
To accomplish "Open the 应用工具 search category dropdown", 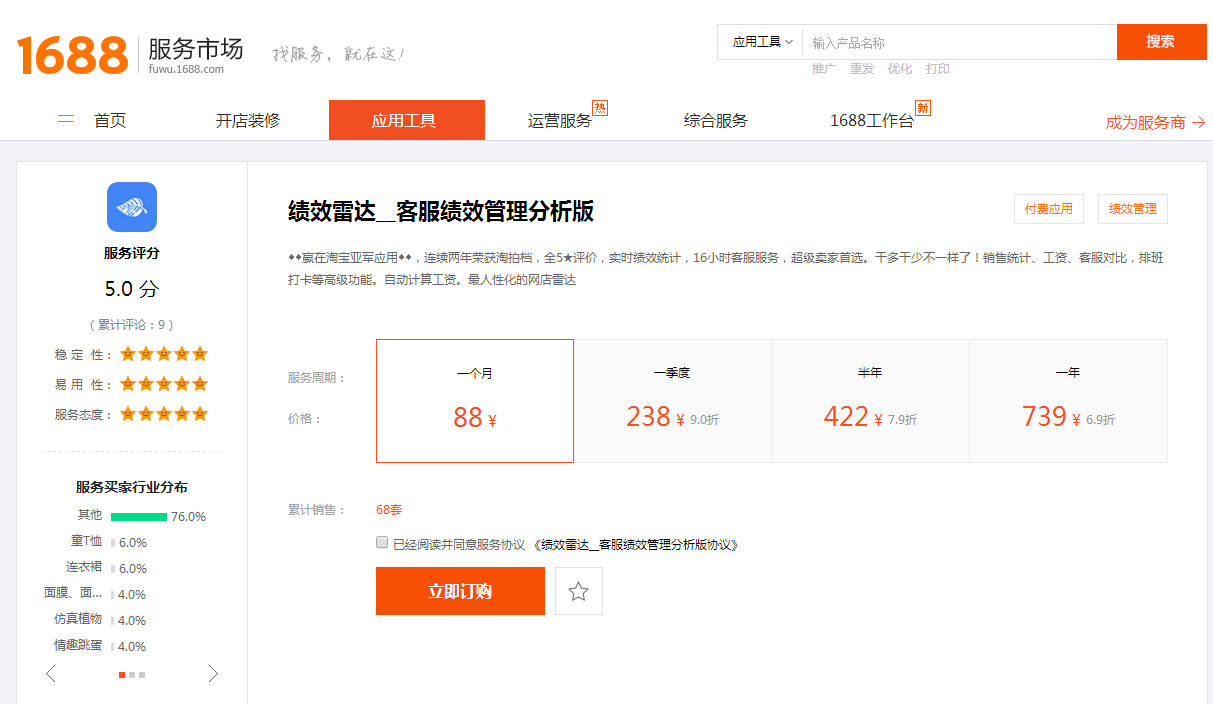I will (761, 42).
